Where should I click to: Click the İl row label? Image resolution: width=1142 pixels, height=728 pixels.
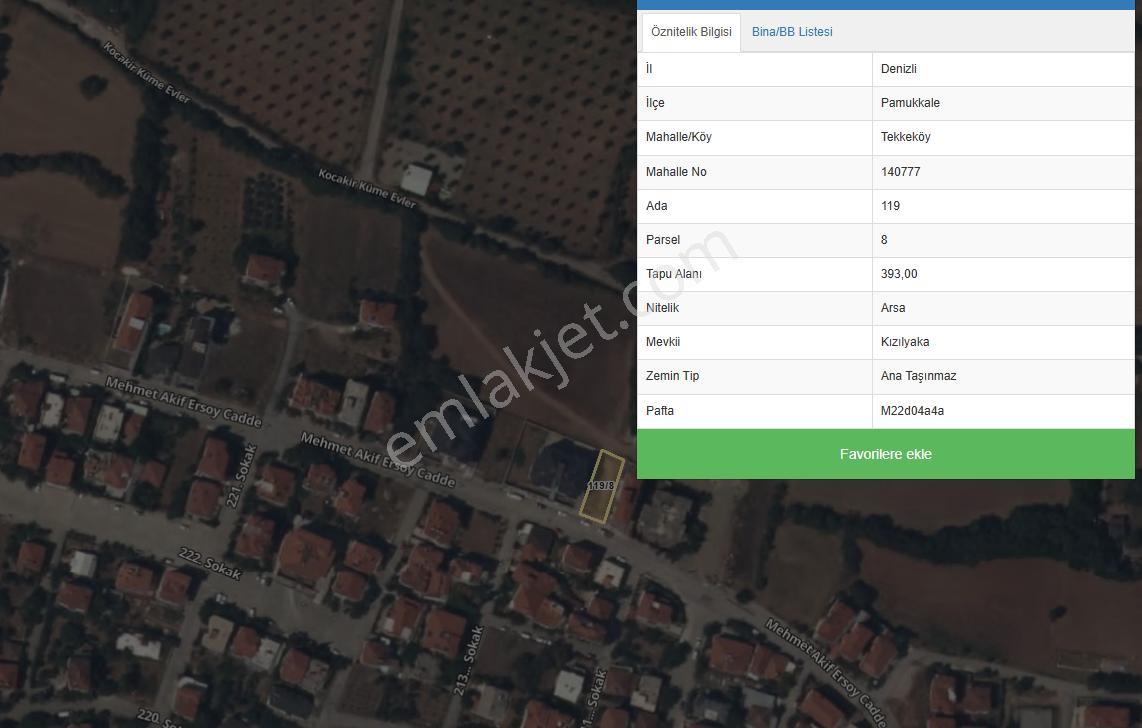pyautogui.click(x=649, y=69)
